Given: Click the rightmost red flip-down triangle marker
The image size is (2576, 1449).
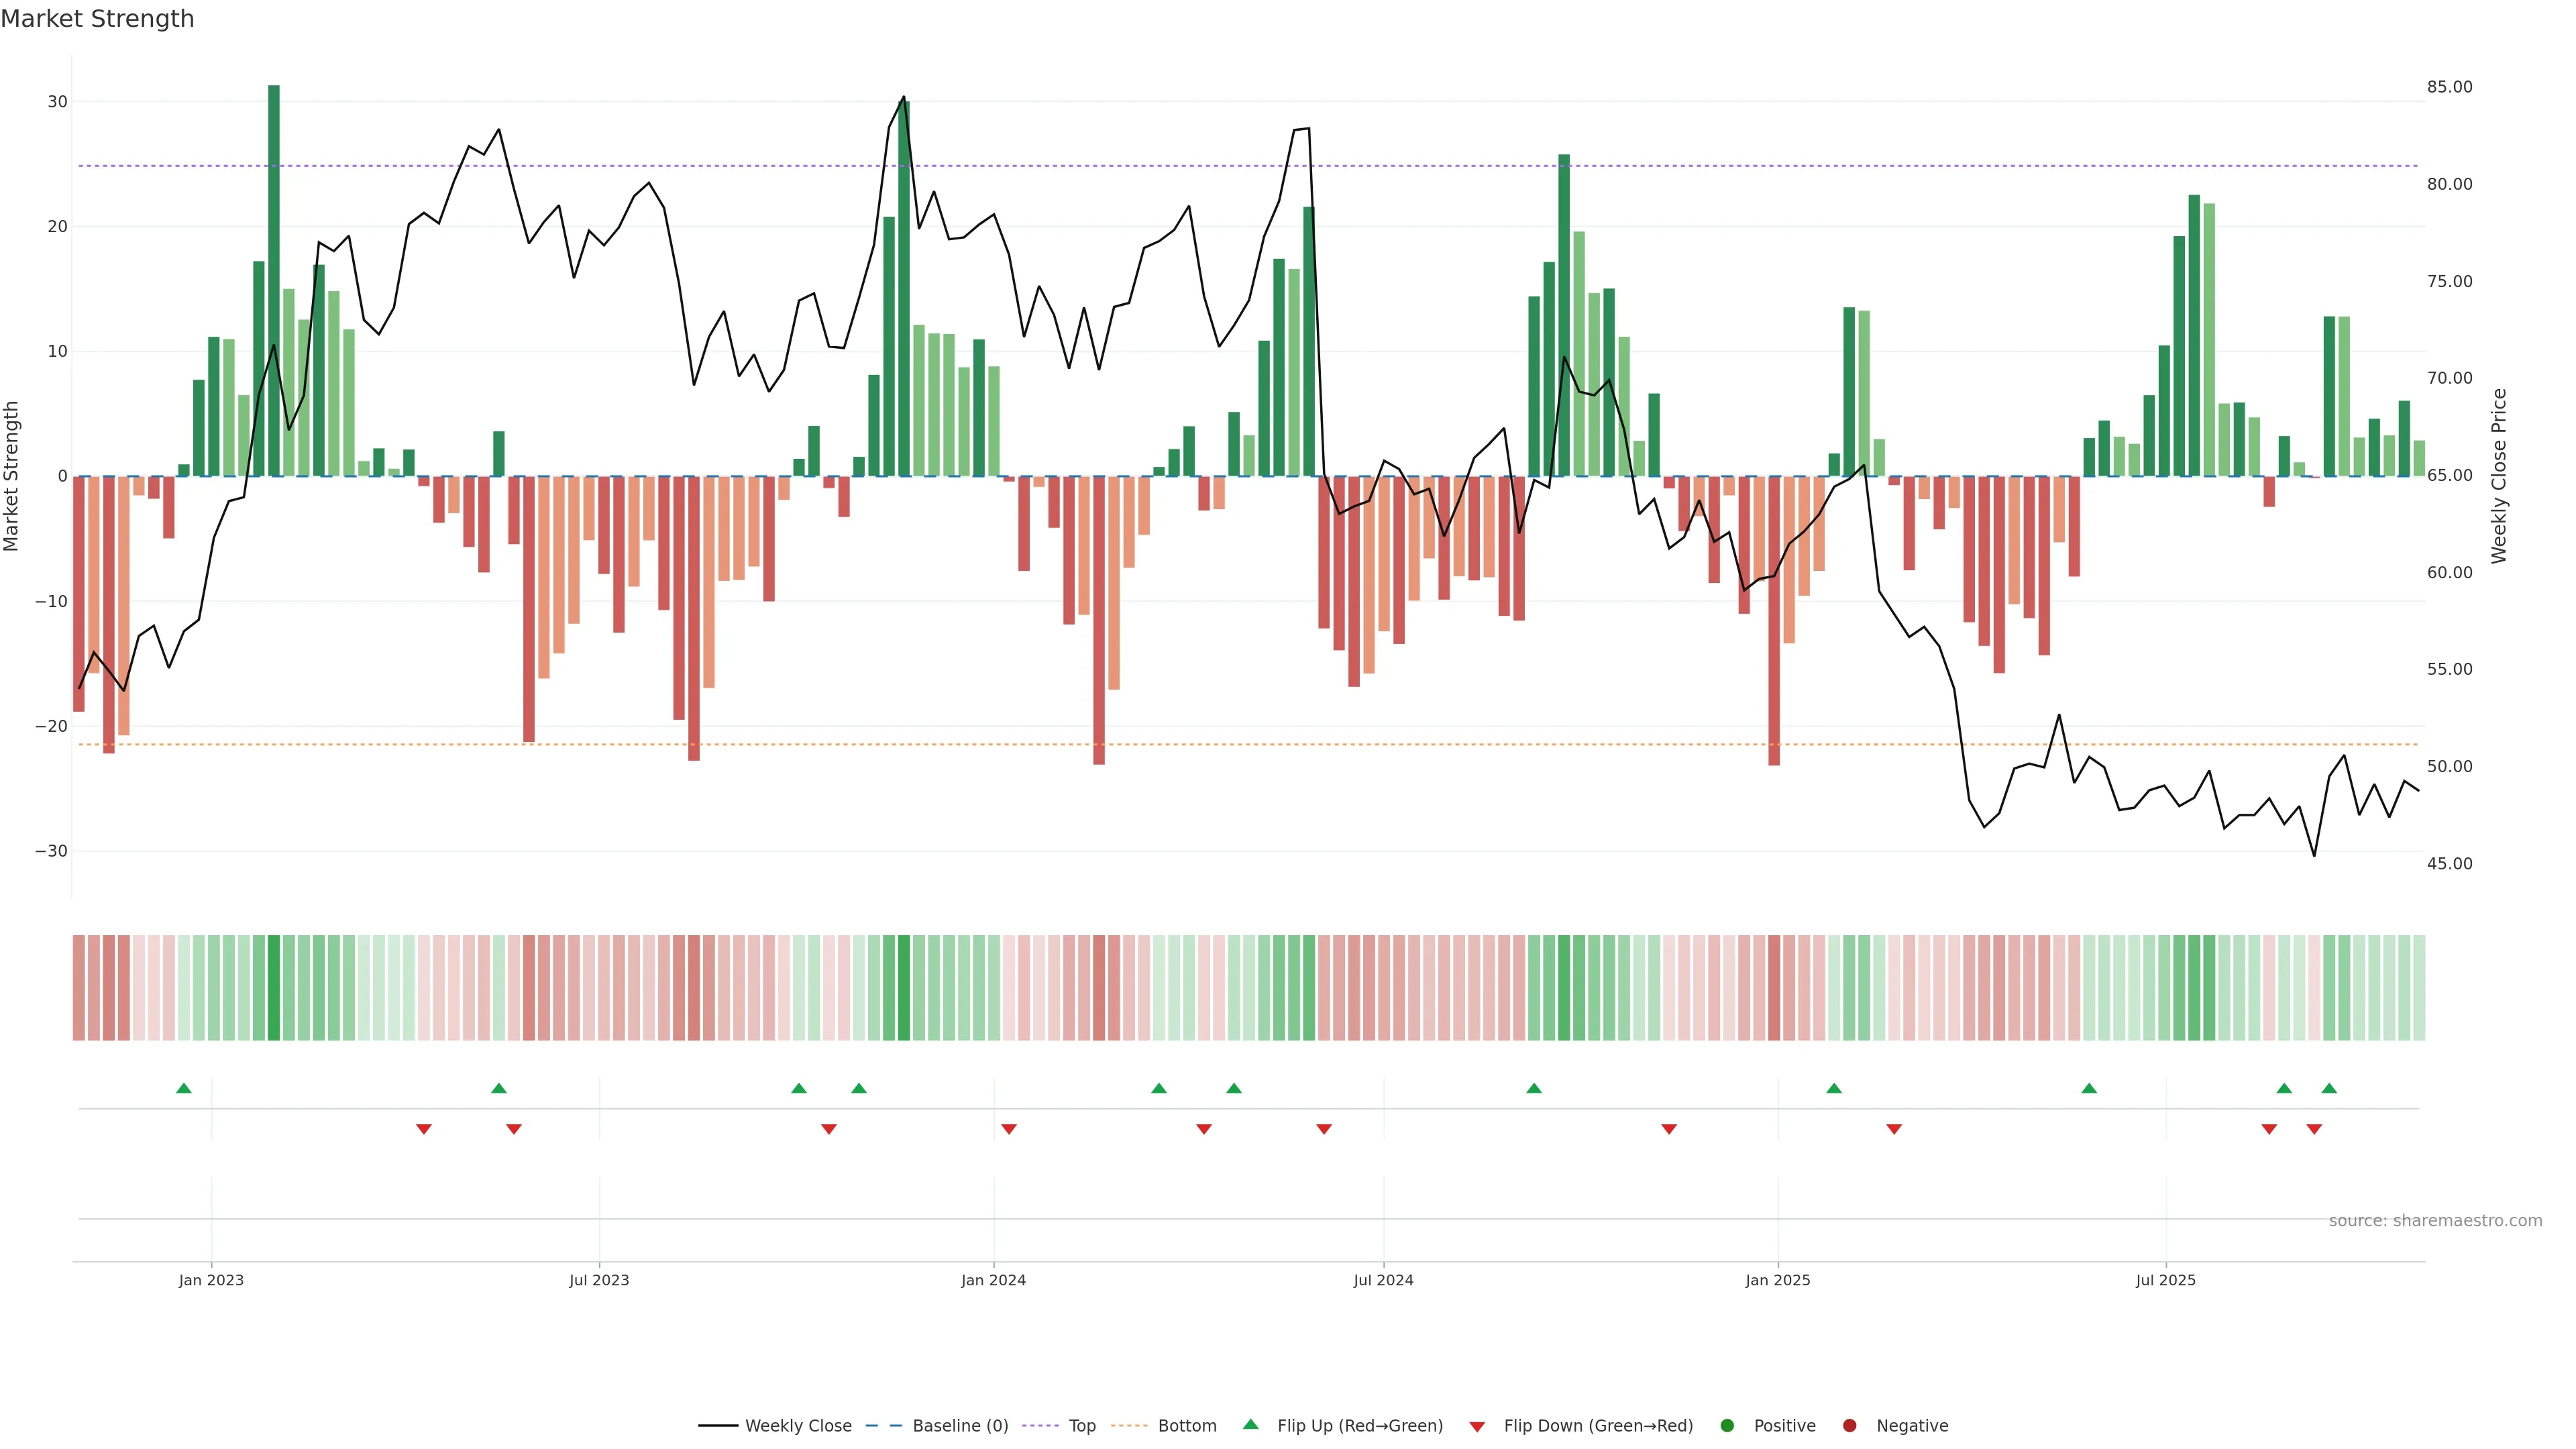Looking at the screenshot, I should coord(2314,1129).
